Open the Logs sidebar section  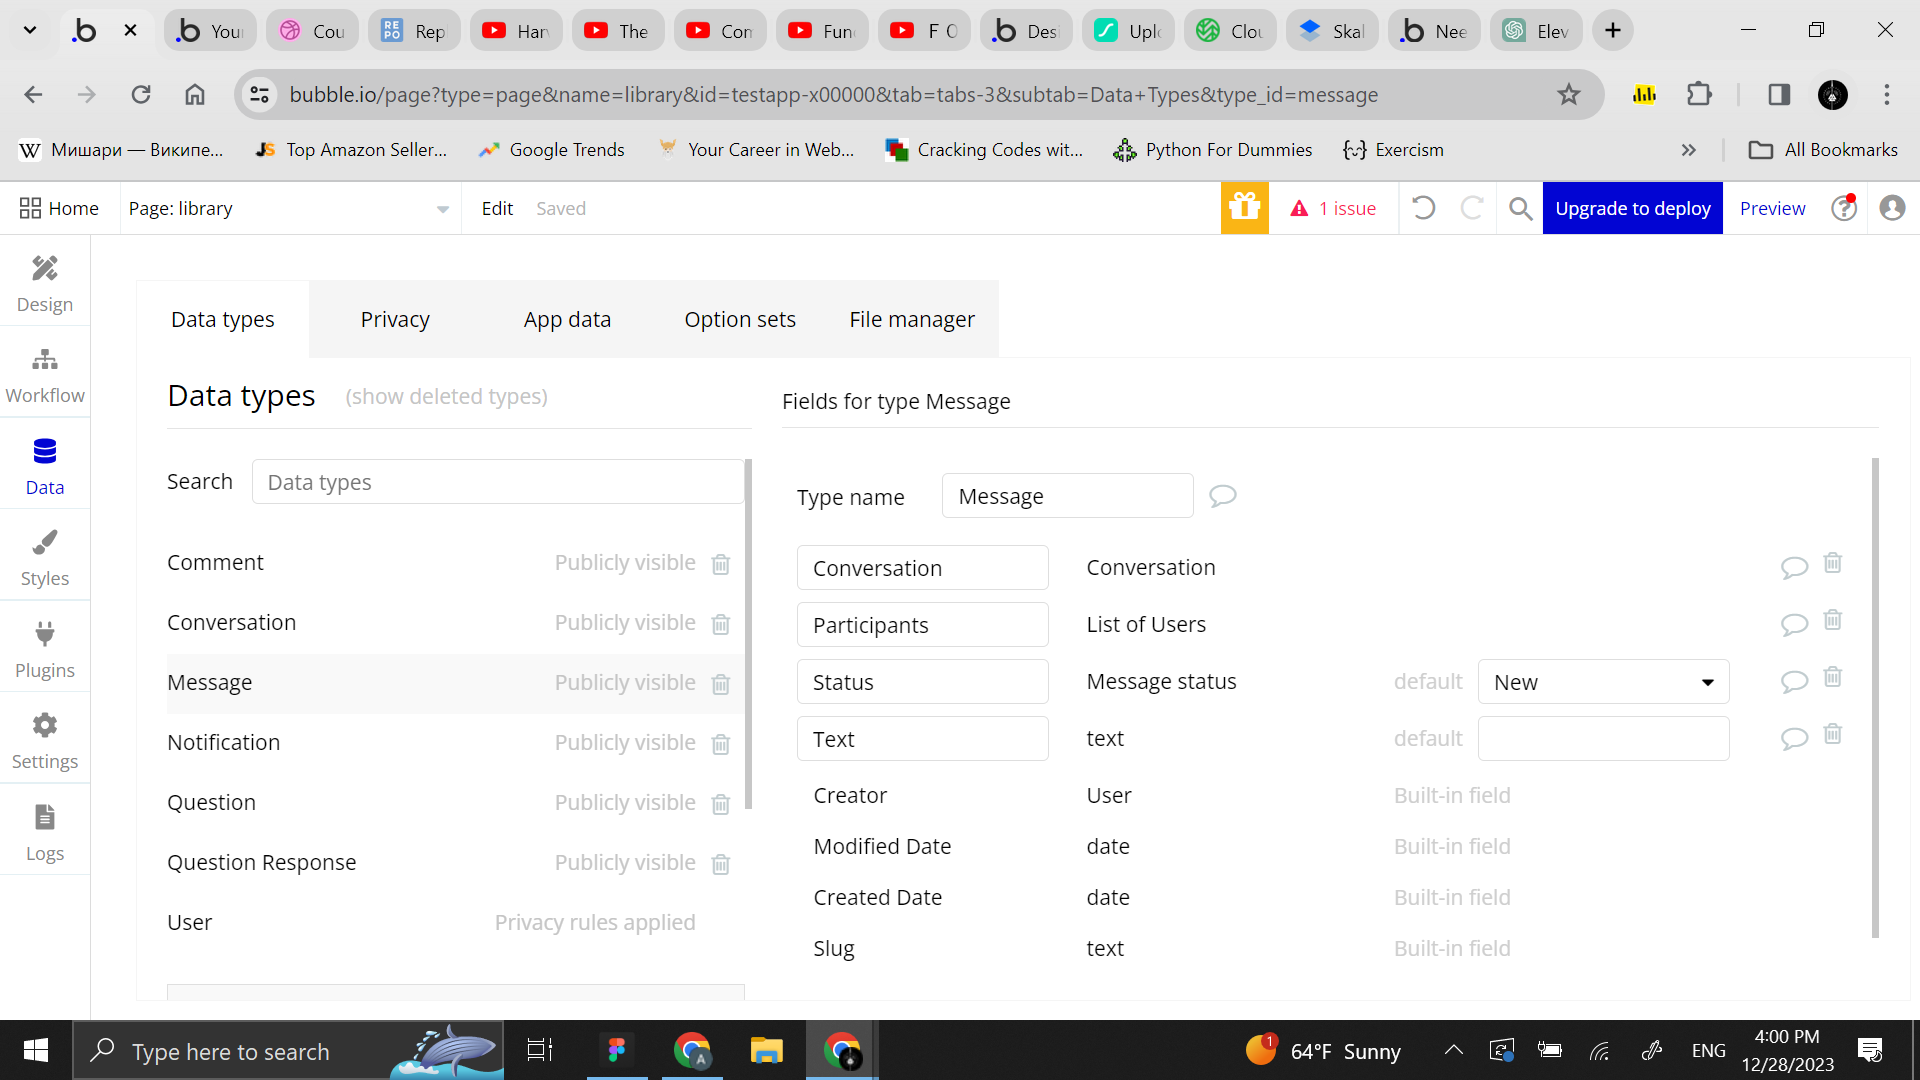coord(44,832)
